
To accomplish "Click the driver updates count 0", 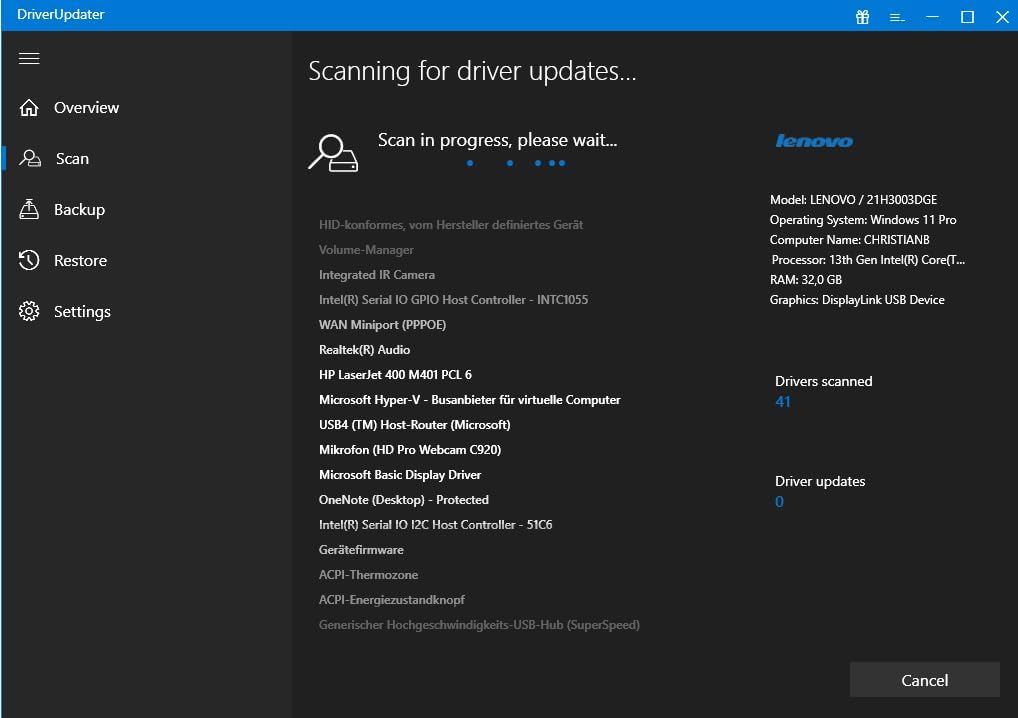I will coord(779,502).
